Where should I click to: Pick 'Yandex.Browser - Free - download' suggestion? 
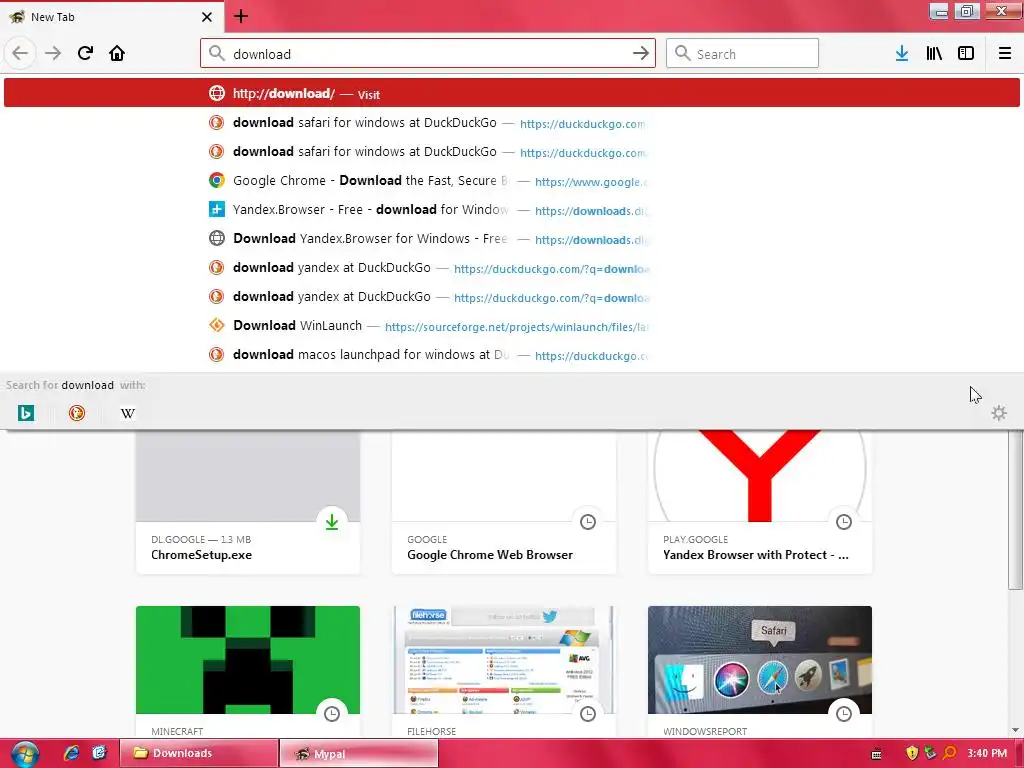point(511,210)
